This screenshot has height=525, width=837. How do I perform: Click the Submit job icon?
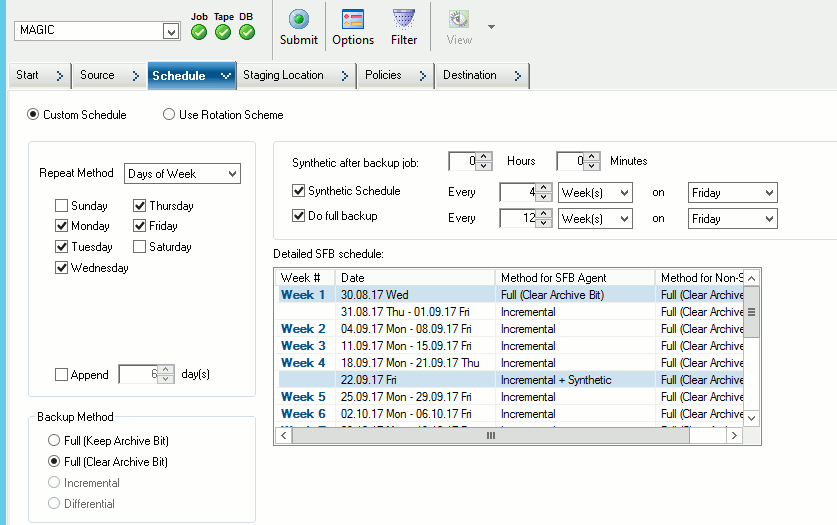pos(298,20)
